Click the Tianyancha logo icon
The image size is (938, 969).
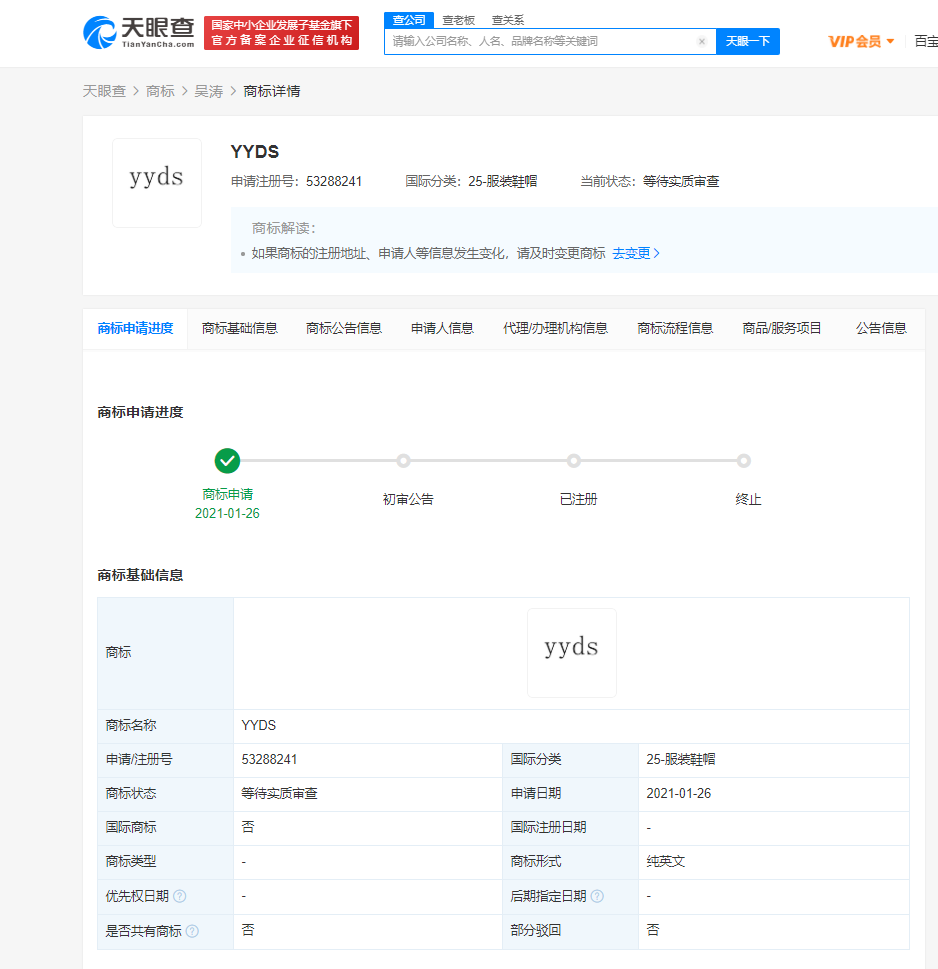(100, 33)
